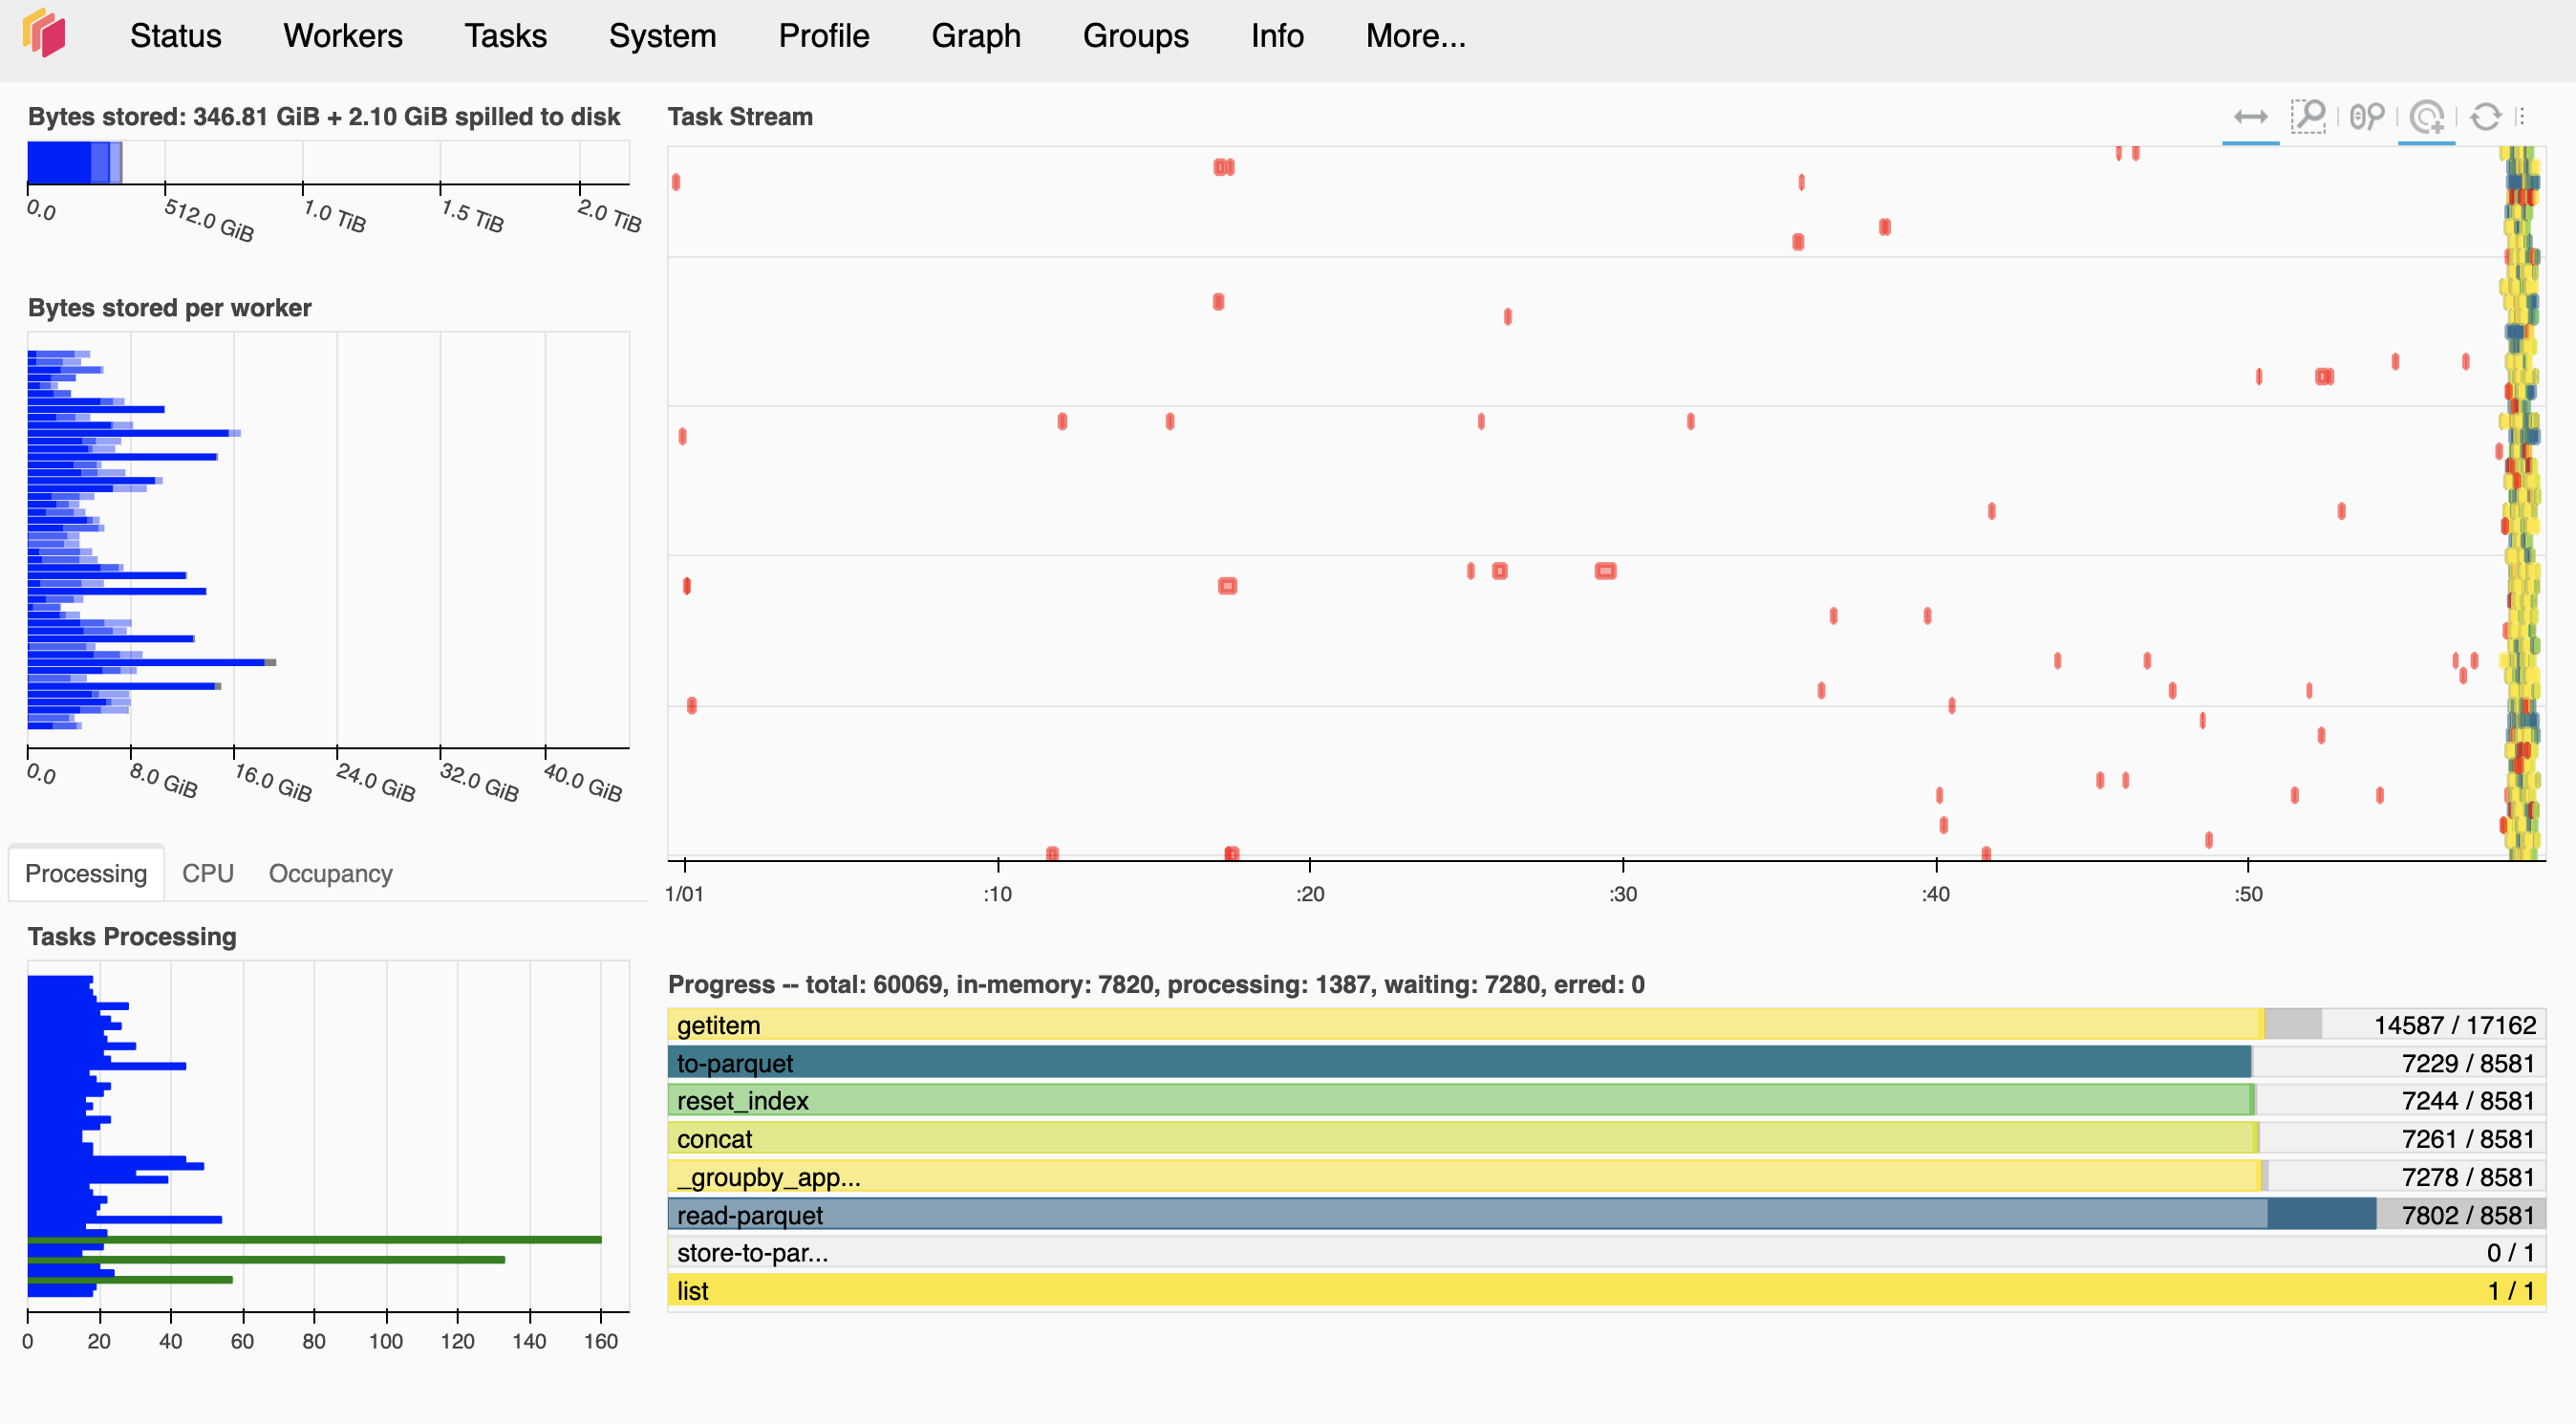This screenshot has width=2576, height=1424.
Task: Click the getitem progress bar
Action: [1606, 1025]
